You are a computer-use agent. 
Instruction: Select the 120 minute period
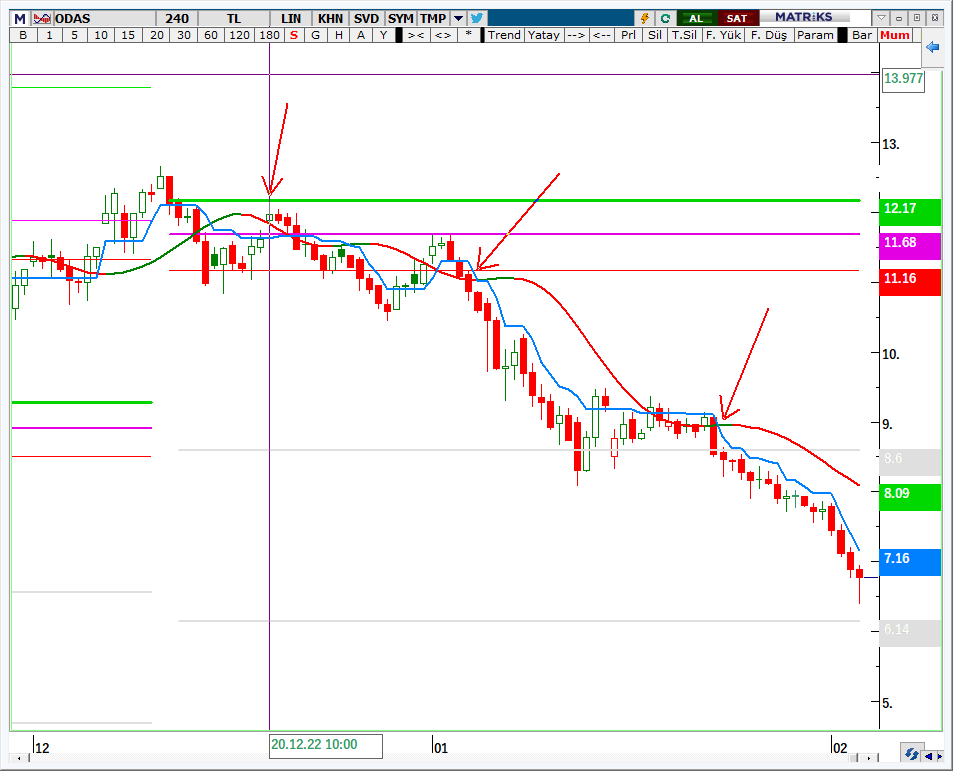pyautogui.click(x=239, y=35)
